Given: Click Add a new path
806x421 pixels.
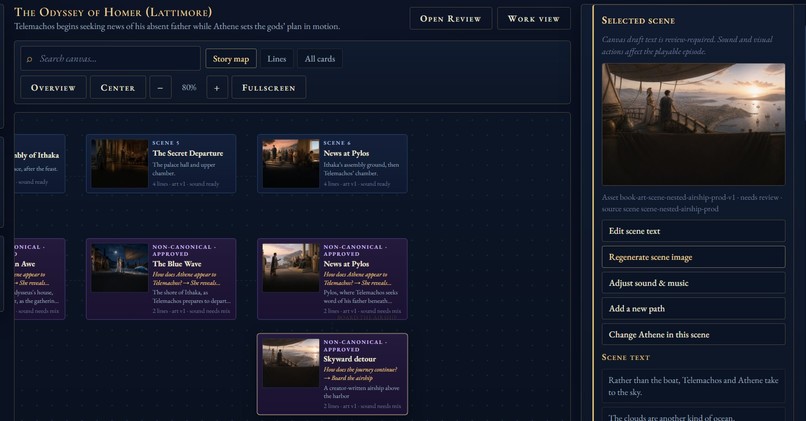Looking at the screenshot, I should [x=693, y=308].
